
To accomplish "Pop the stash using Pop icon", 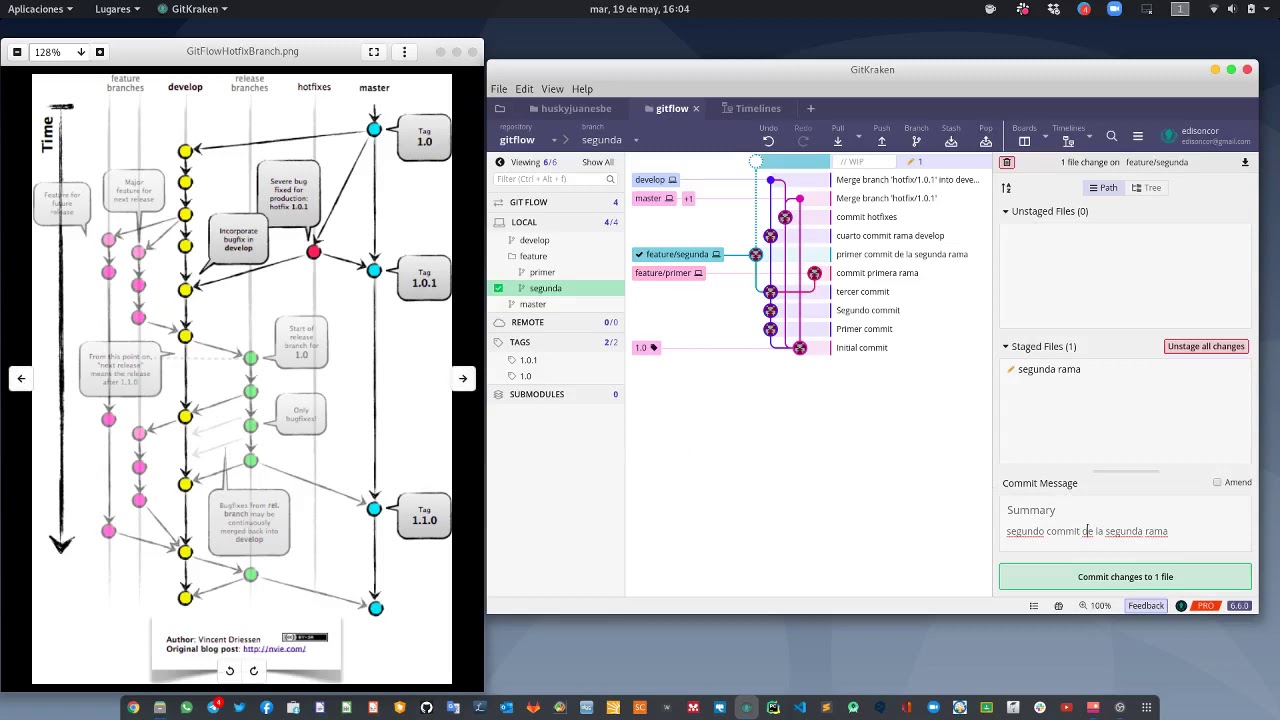I will tap(986, 142).
